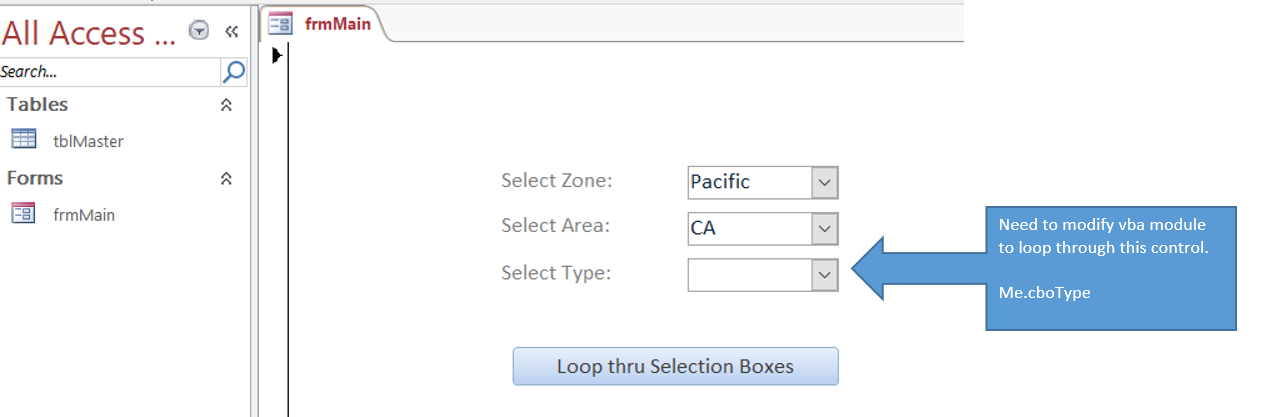Collapse the Tables group
The height and width of the screenshot is (417, 1266).
pyautogui.click(x=226, y=105)
